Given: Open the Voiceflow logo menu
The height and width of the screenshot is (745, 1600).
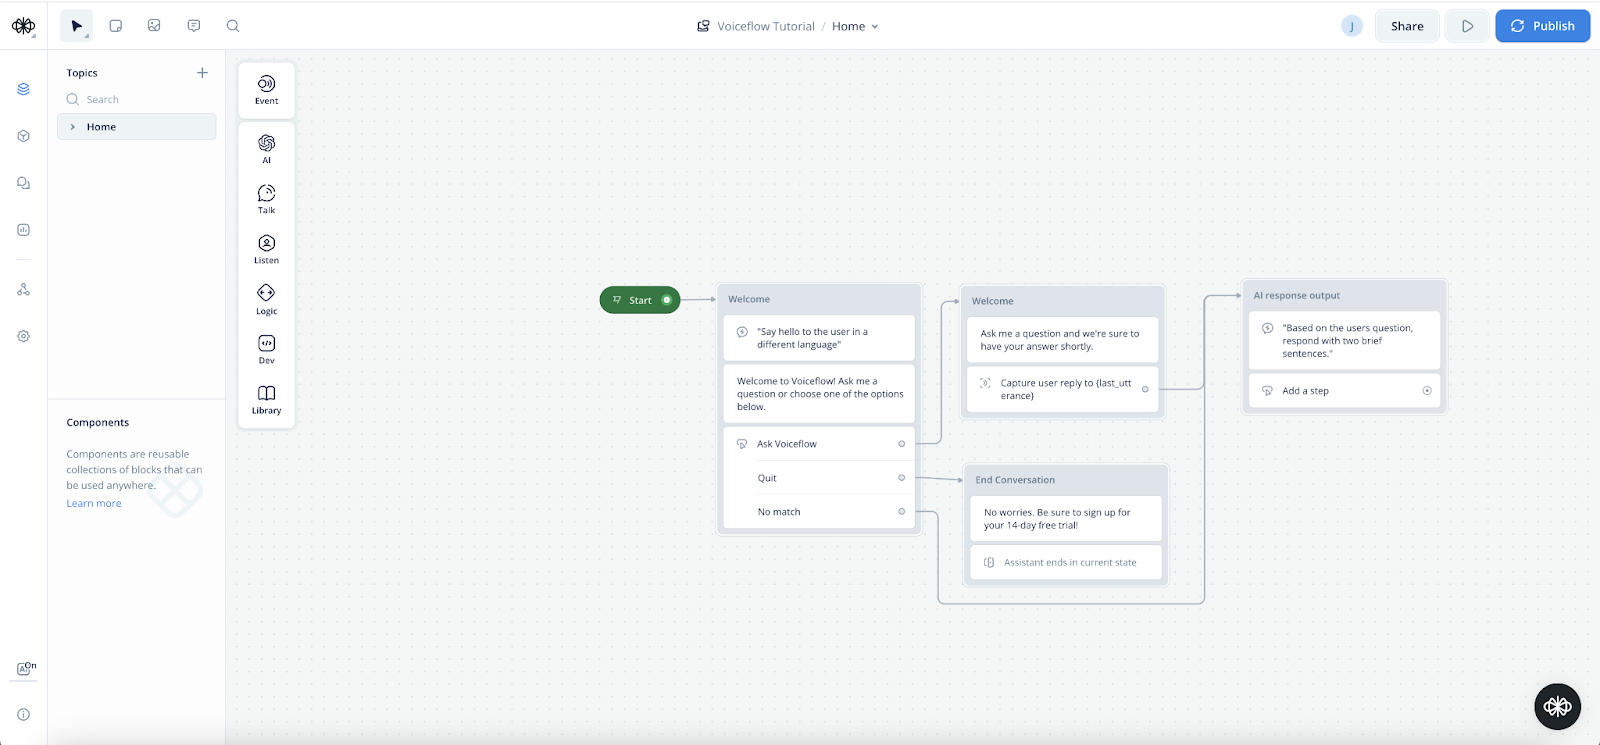Looking at the screenshot, I should click(x=24, y=26).
